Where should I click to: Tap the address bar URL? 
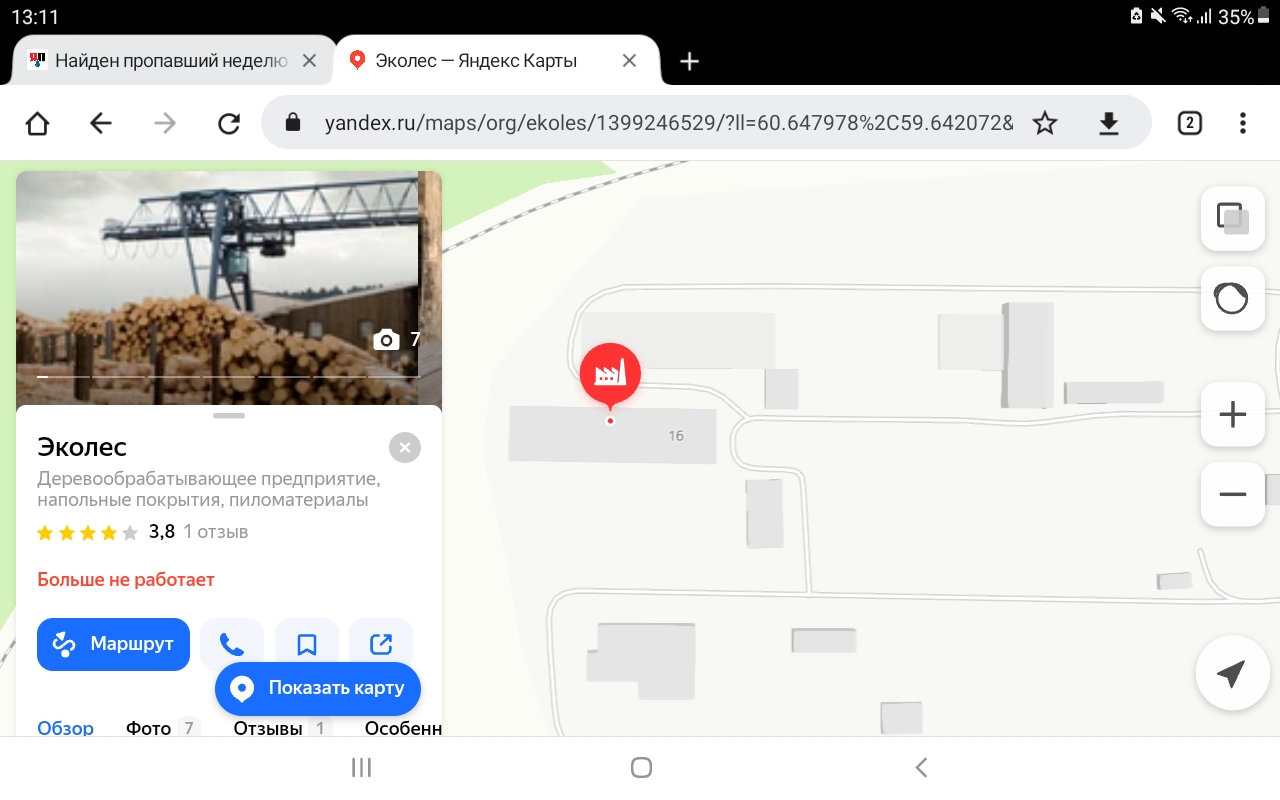coord(668,123)
